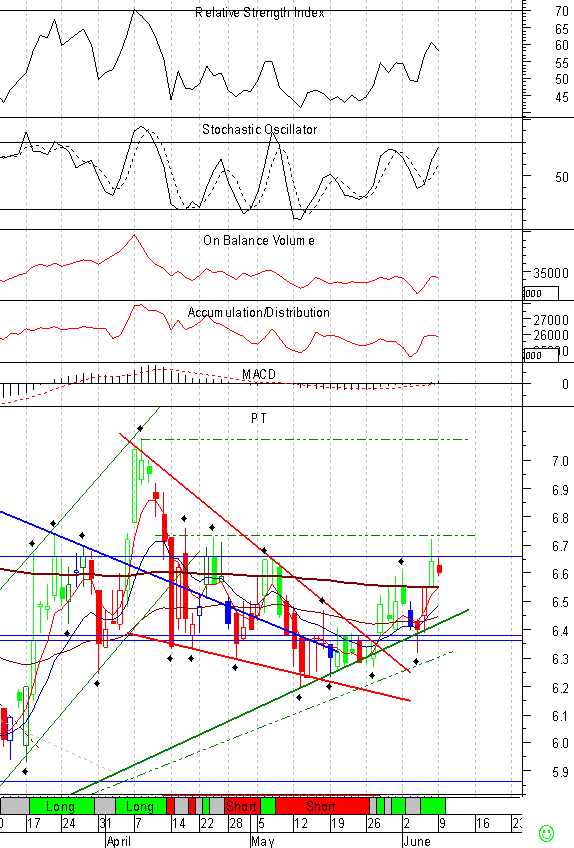The width and height of the screenshot is (574, 848).
Task: Click the Accumulation/Distribution axis value 26000
Action: (x=551, y=335)
